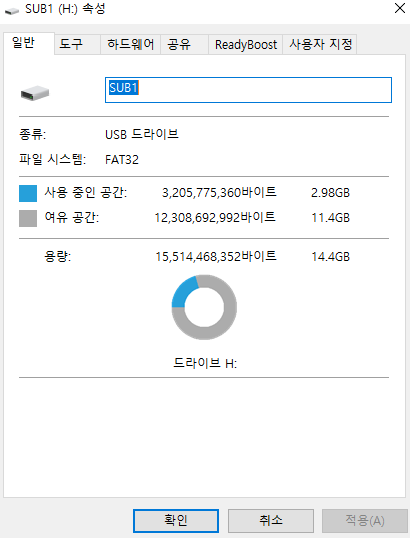The image size is (410, 538).
Task: Click the grayed 적용(A) button
Action: click(365, 521)
